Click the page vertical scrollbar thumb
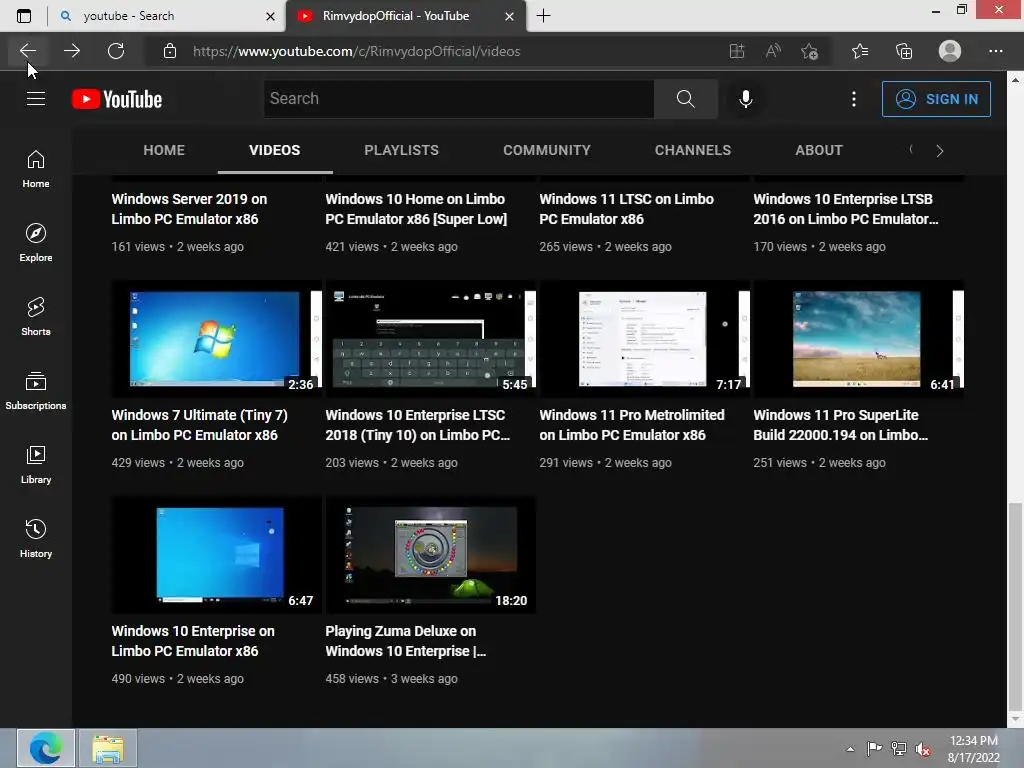This screenshot has height=768, width=1024. 1015,605
